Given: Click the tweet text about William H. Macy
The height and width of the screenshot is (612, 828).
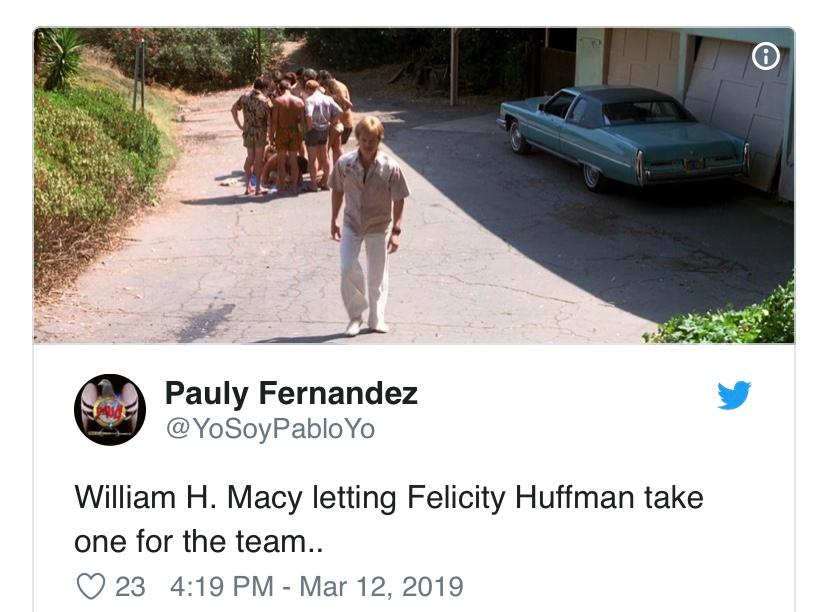Looking at the screenshot, I should [x=389, y=519].
